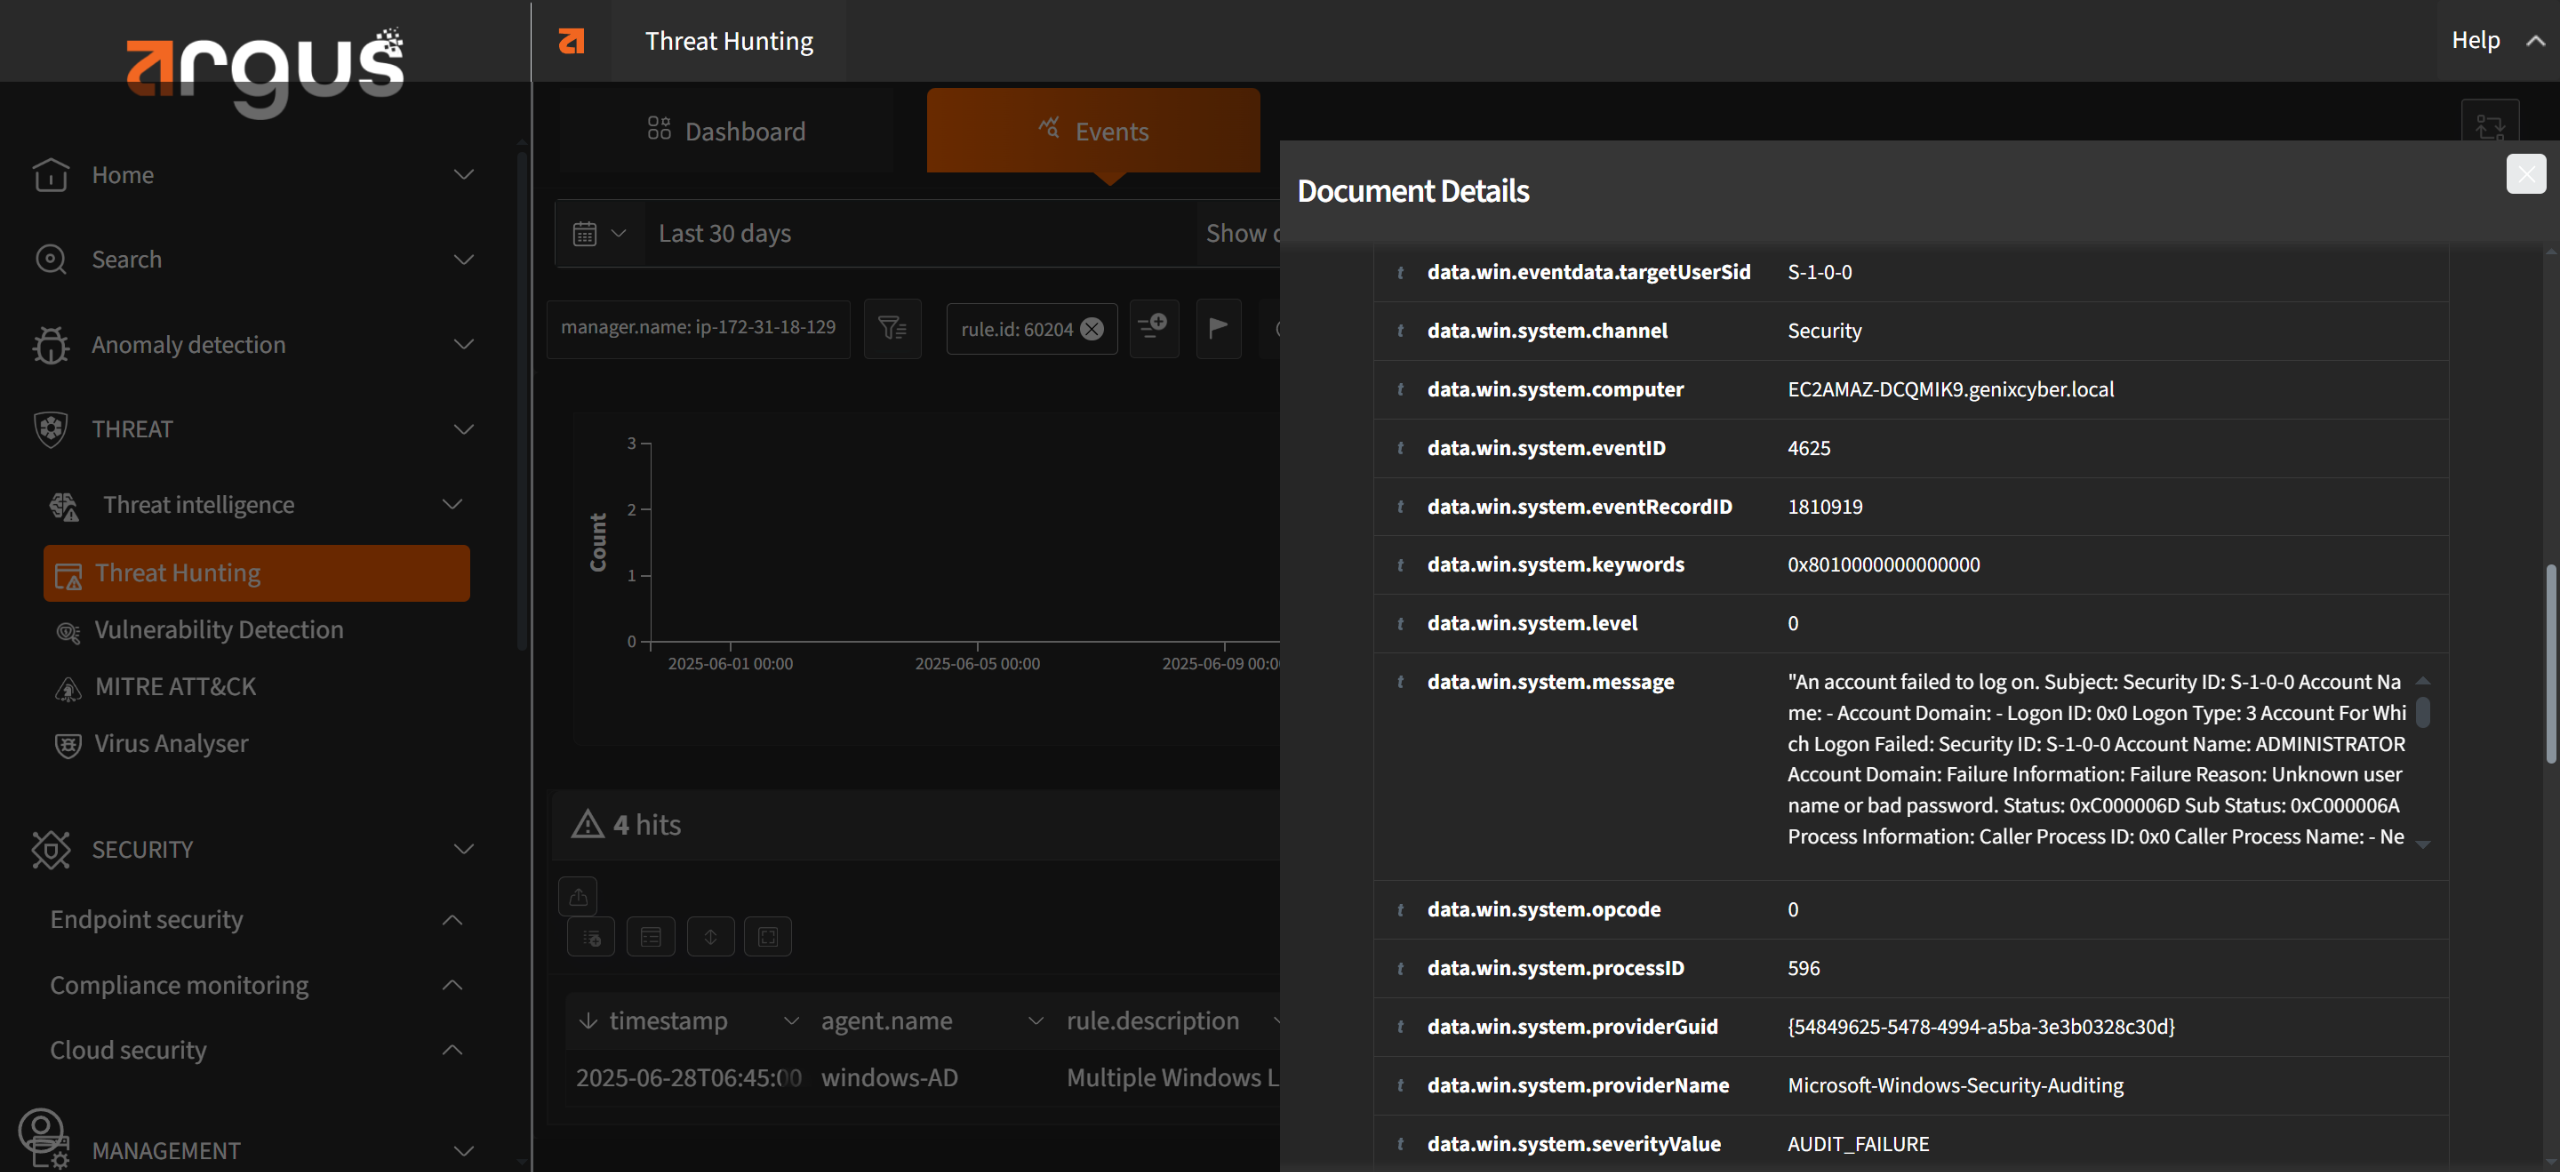Image resolution: width=2560 pixels, height=1172 pixels.
Task: Open timestamp column options chevron
Action: 791,1021
